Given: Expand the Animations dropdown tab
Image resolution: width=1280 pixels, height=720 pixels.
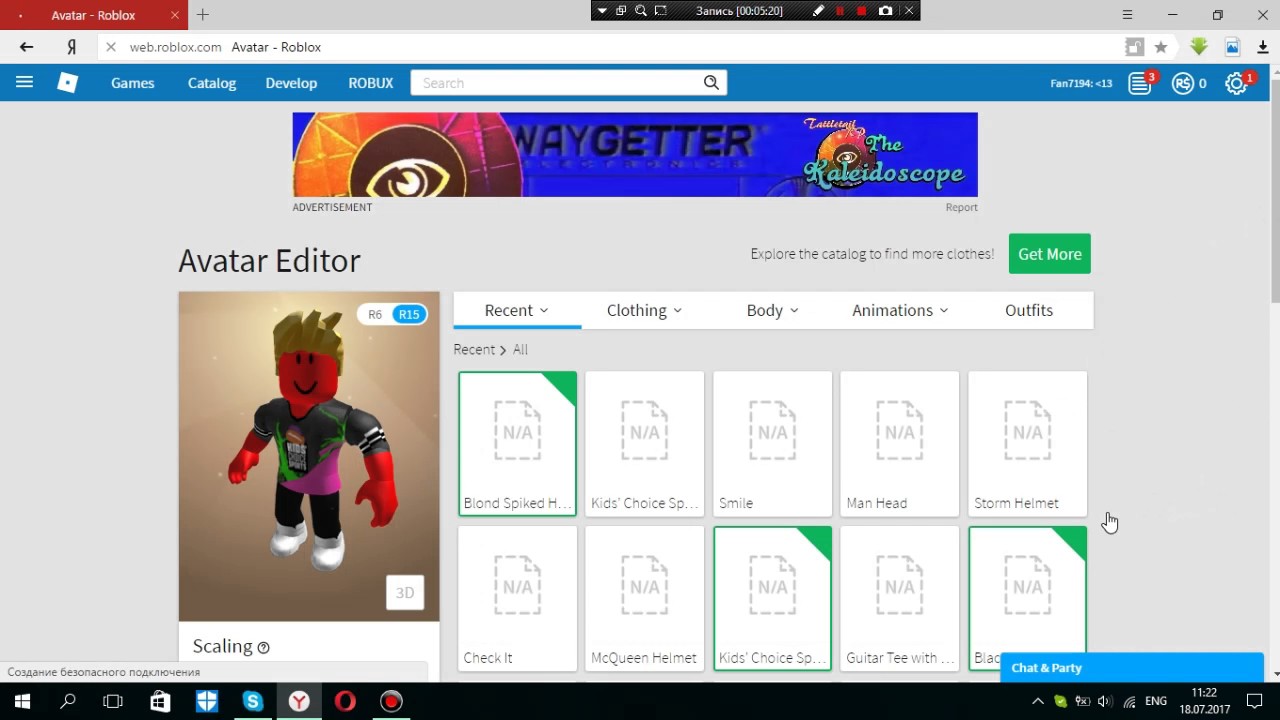Looking at the screenshot, I should 901,310.
